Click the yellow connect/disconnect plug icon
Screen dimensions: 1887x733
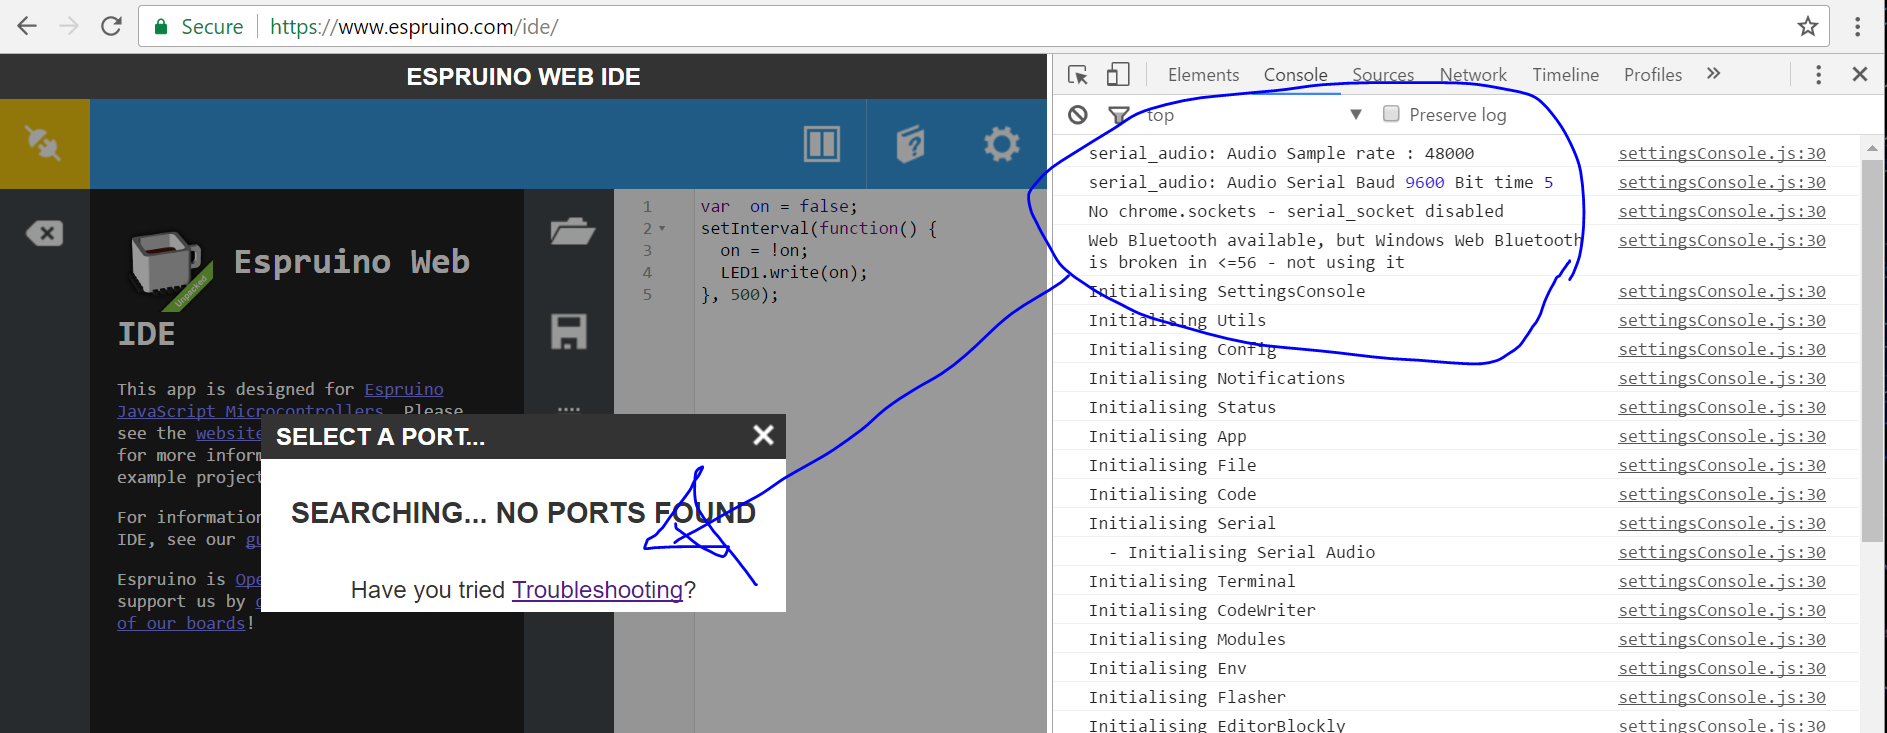tap(44, 144)
